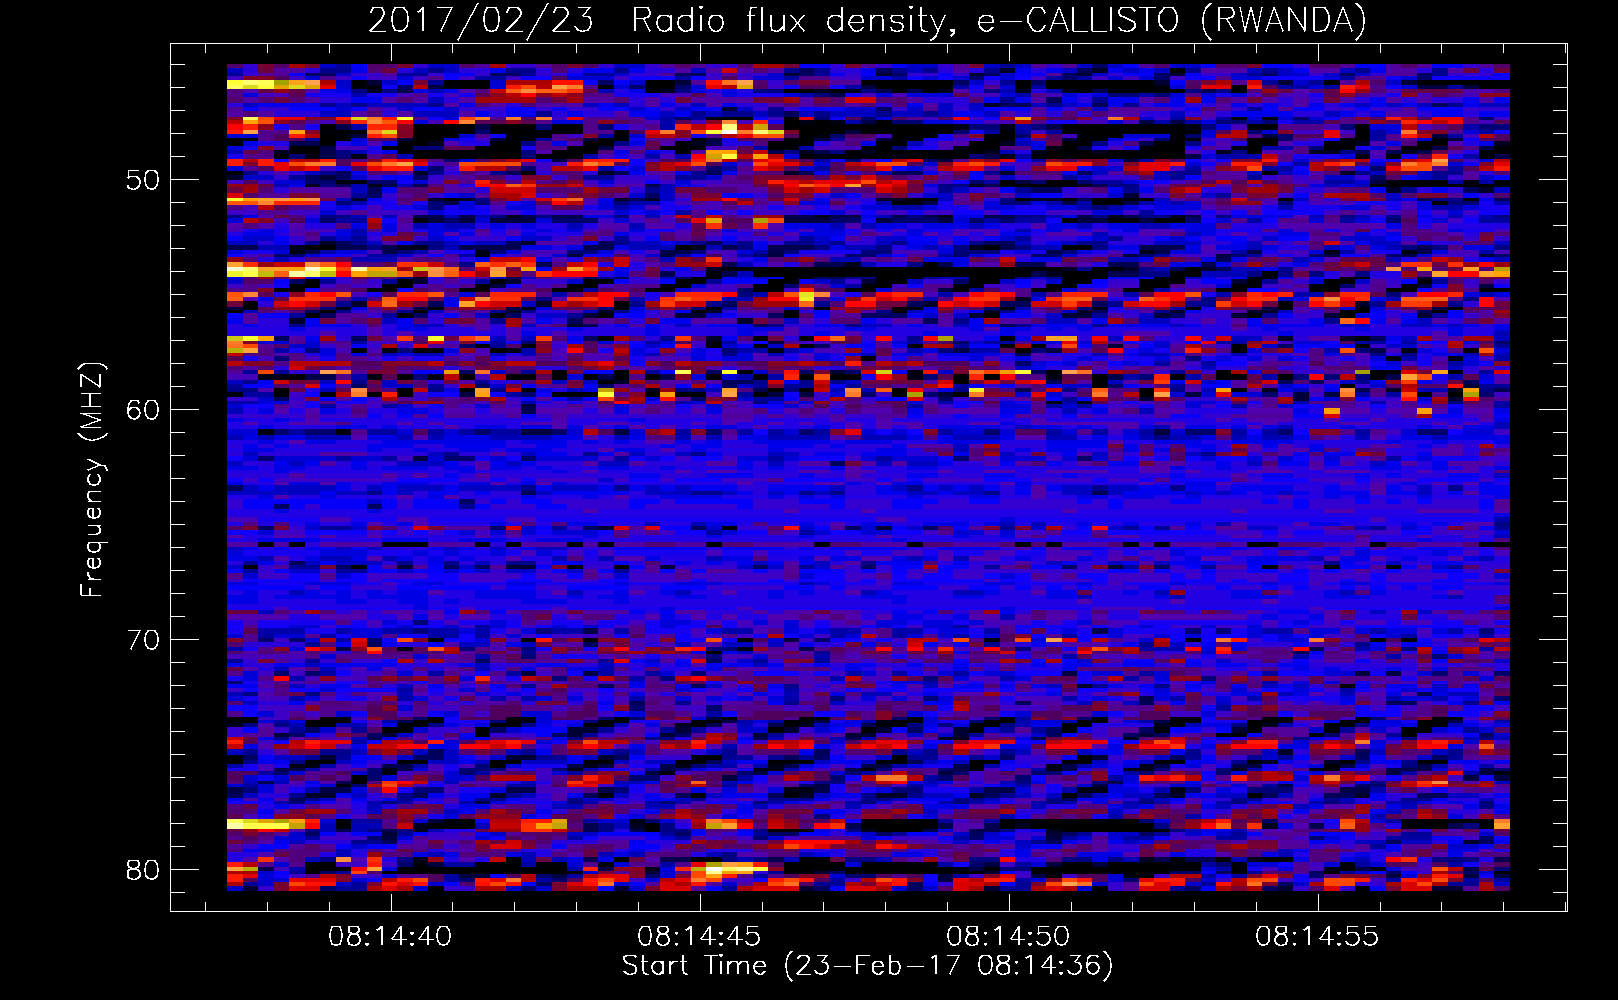
Task: Click the frequency tick label 50
Action: coord(143,180)
